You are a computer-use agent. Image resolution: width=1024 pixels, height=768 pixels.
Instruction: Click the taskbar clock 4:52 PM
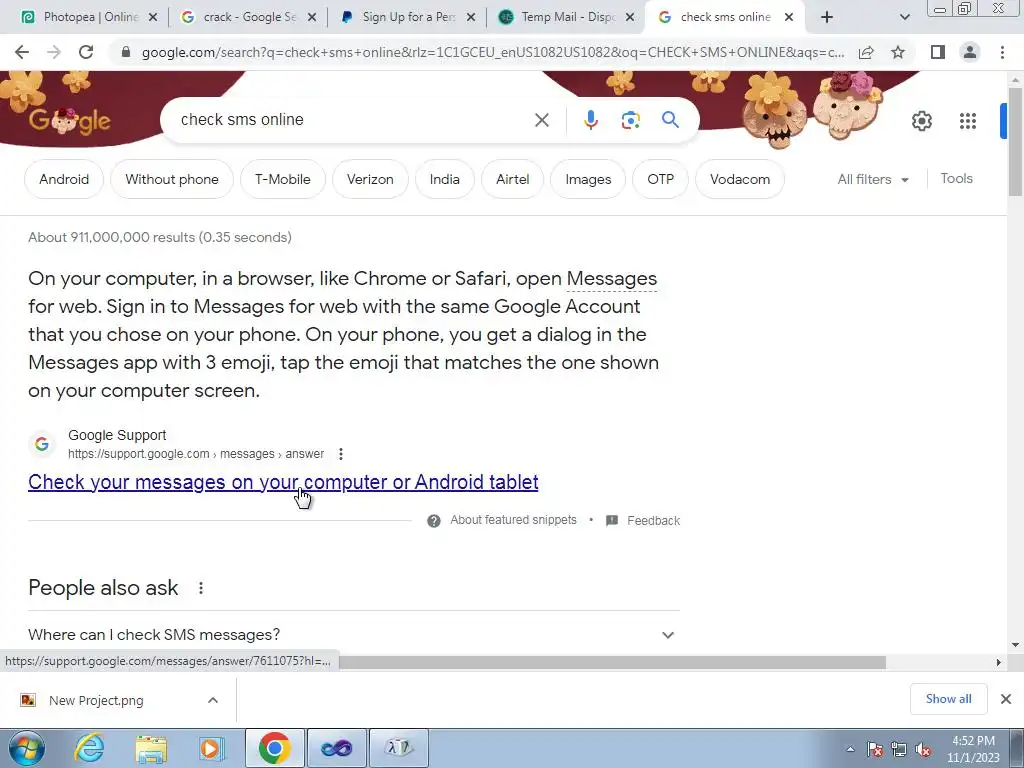973,749
